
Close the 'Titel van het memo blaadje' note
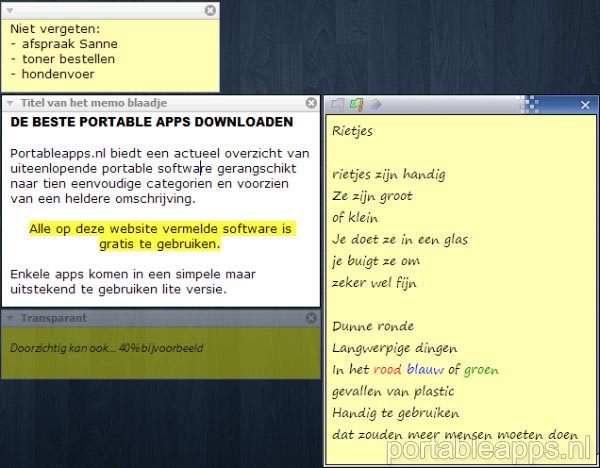[310, 103]
